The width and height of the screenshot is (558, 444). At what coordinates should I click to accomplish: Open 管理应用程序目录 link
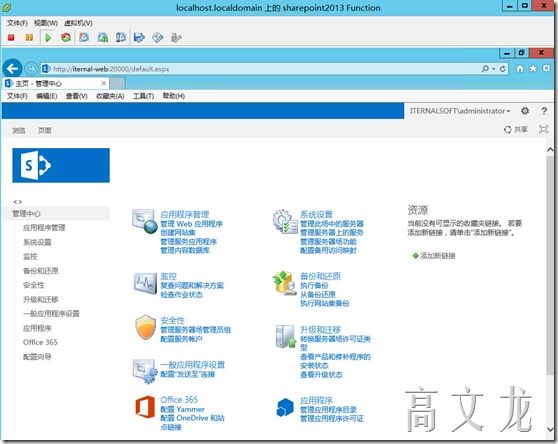click(328, 410)
